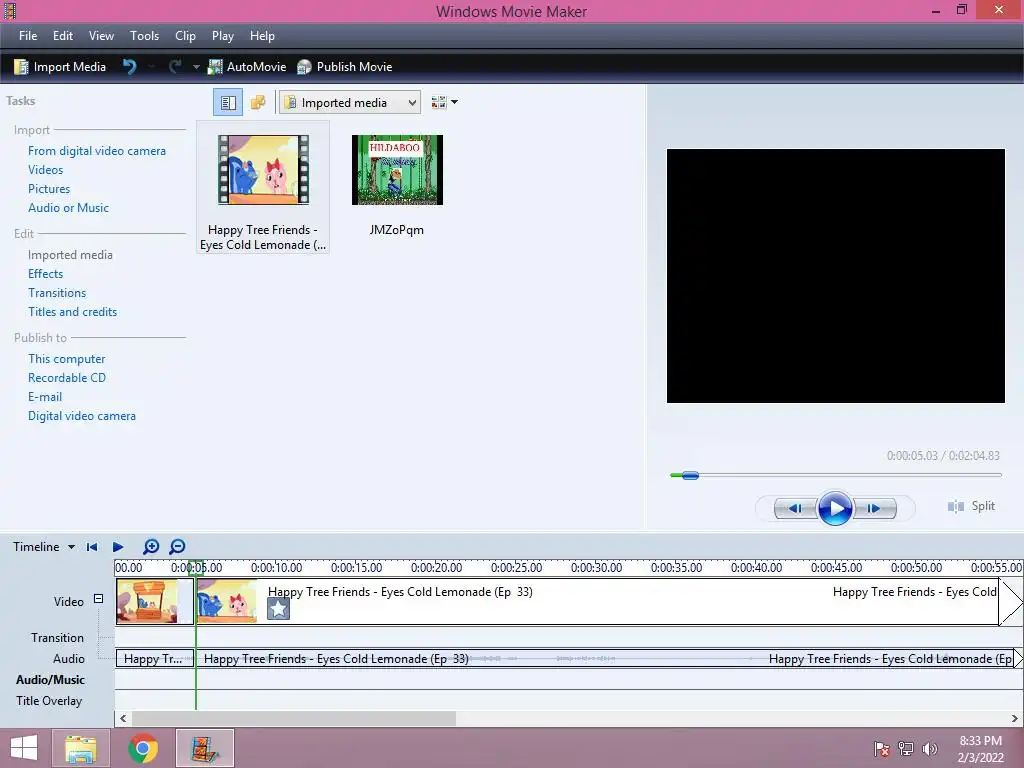Select the short Happy Tr... audio clip
The image size is (1024, 768).
pyautogui.click(x=155, y=658)
